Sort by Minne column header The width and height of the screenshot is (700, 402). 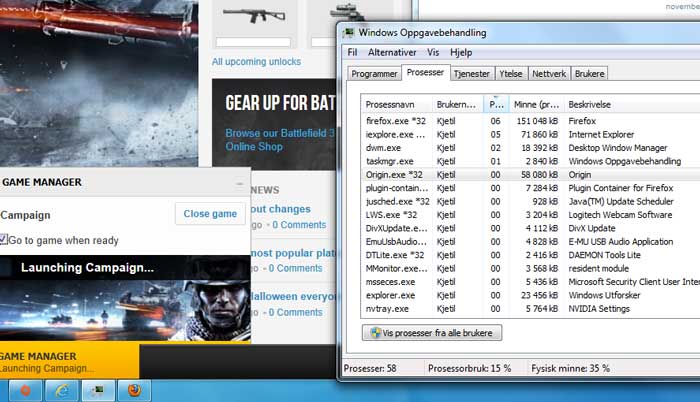click(x=536, y=105)
